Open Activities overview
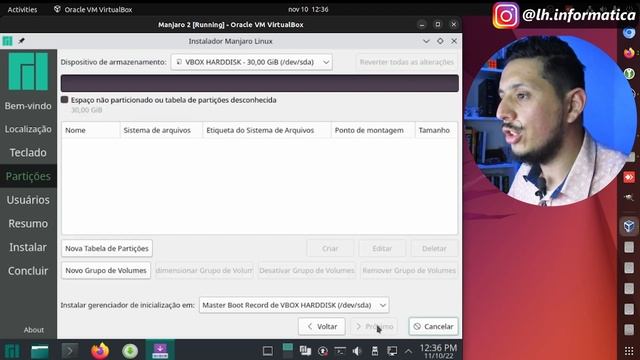640x360 pixels. [x=22, y=9]
